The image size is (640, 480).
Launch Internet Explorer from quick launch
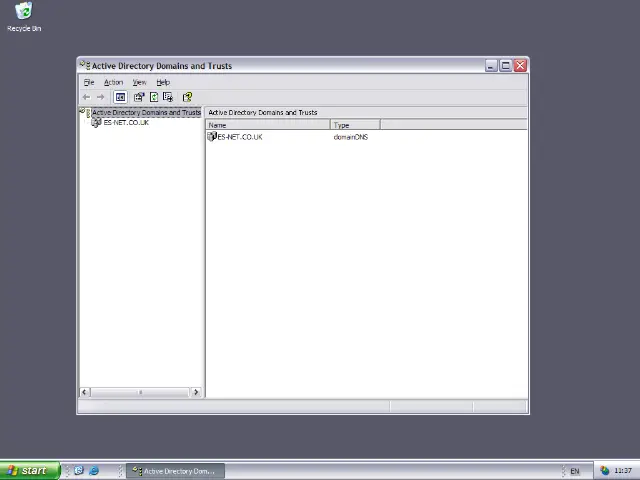[x=94, y=471]
